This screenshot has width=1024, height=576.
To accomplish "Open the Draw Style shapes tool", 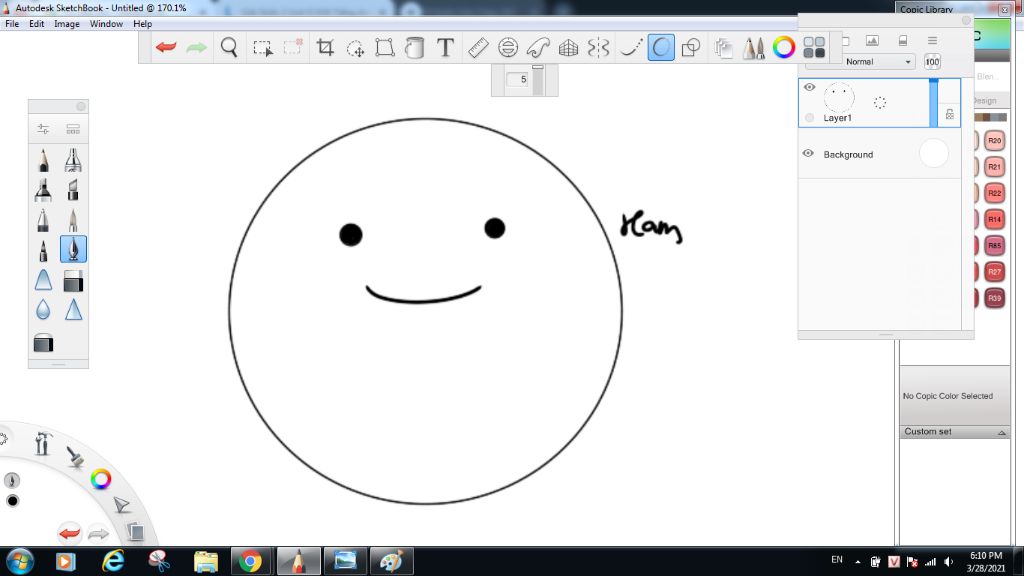I will click(690, 47).
